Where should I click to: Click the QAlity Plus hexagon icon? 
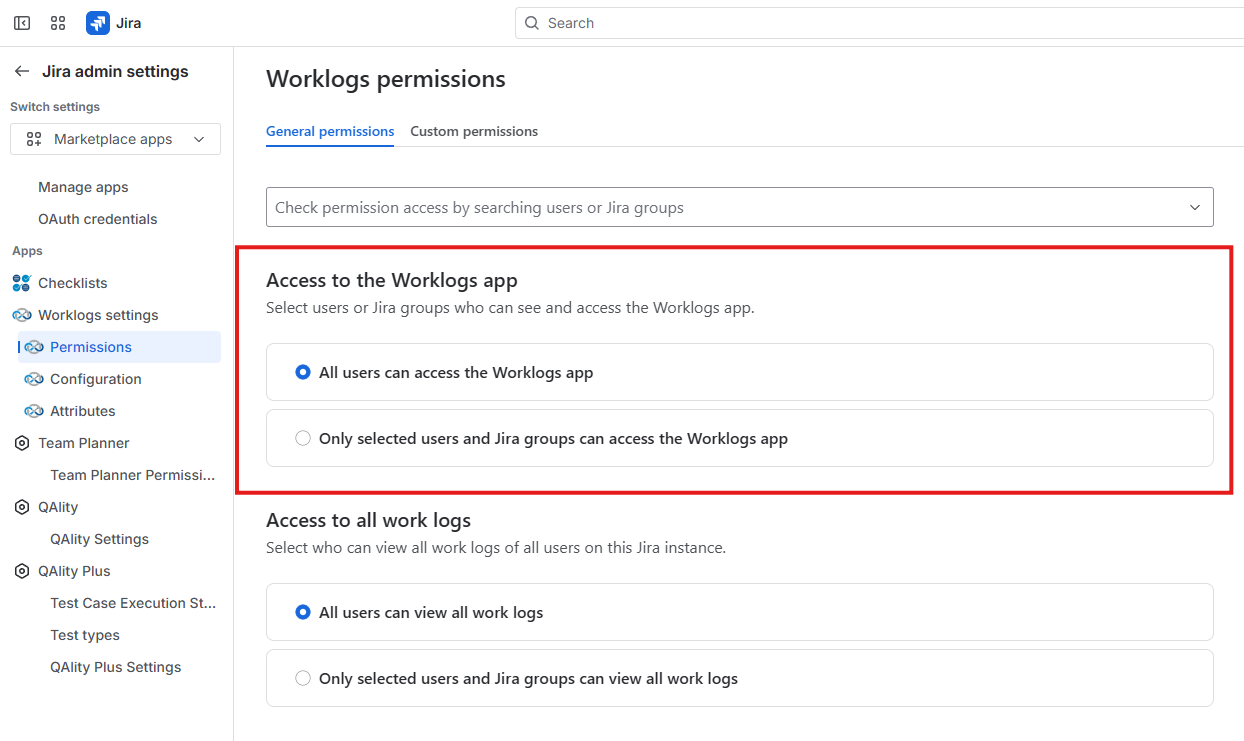(x=22, y=571)
